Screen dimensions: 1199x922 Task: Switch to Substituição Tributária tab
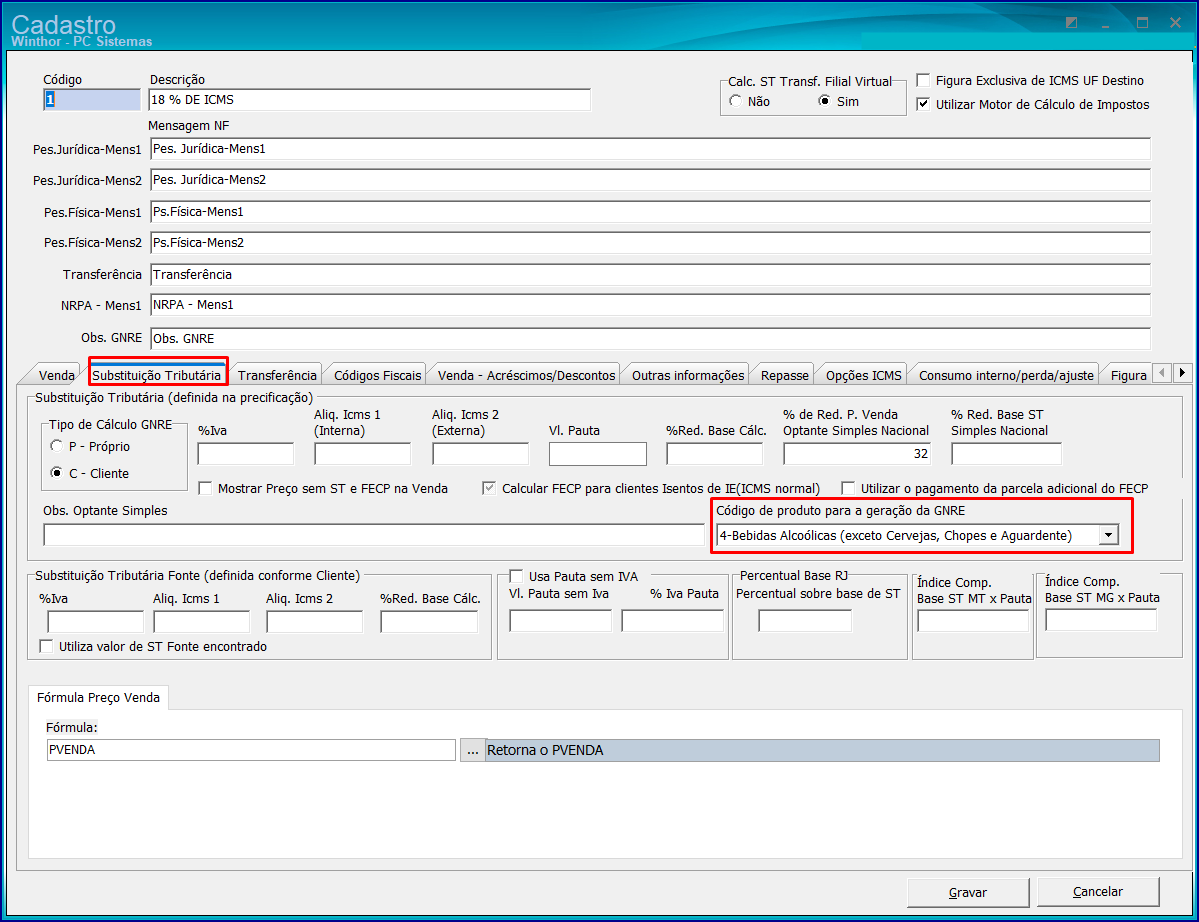pyautogui.click(x=157, y=375)
